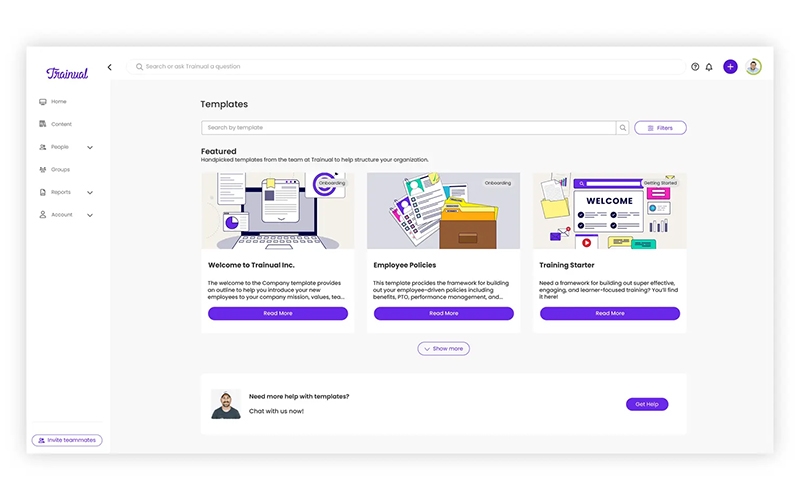Viewport: 800px width, 500px height.
Task: Collapse the sidebar with back chevron
Action: [x=110, y=67]
